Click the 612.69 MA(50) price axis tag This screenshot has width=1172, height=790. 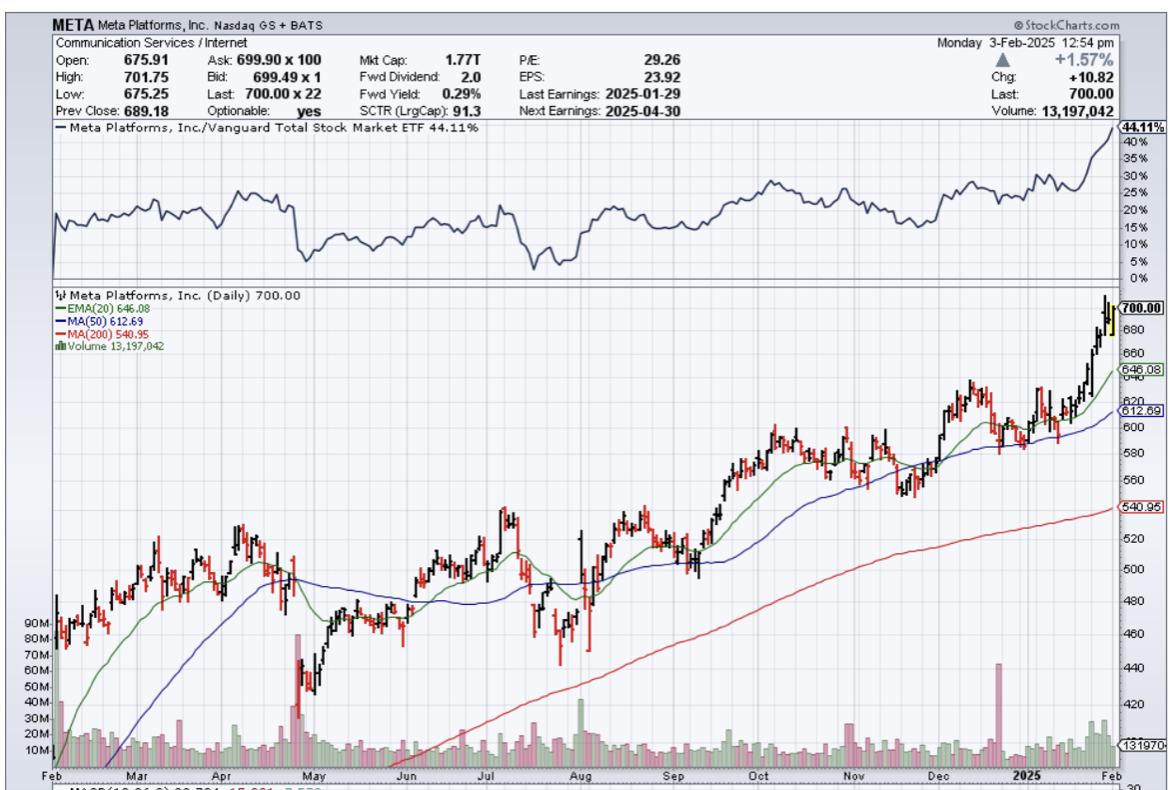[1142, 411]
